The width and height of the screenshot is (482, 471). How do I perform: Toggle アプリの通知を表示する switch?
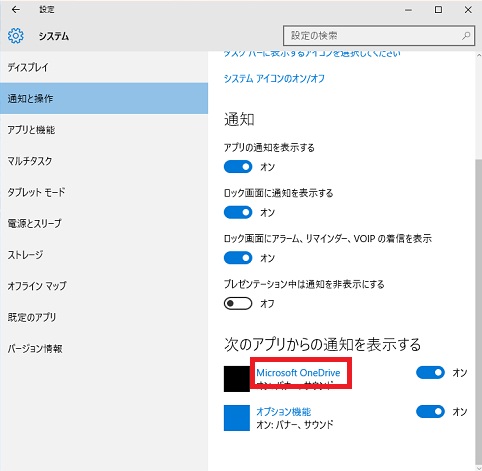point(238,167)
